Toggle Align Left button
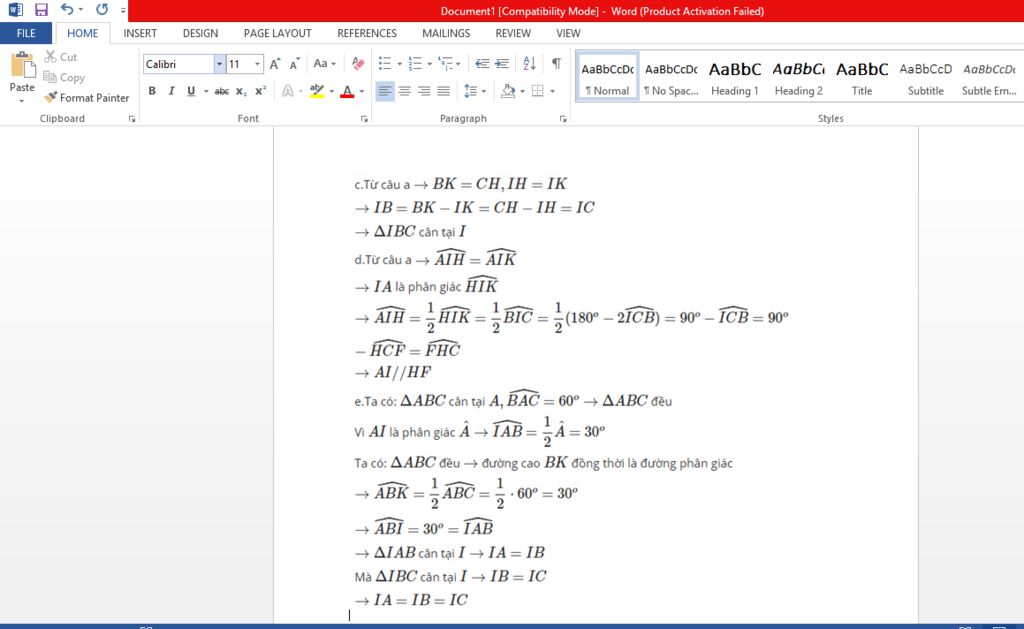The image size is (1024, 629). click(385, 91)
